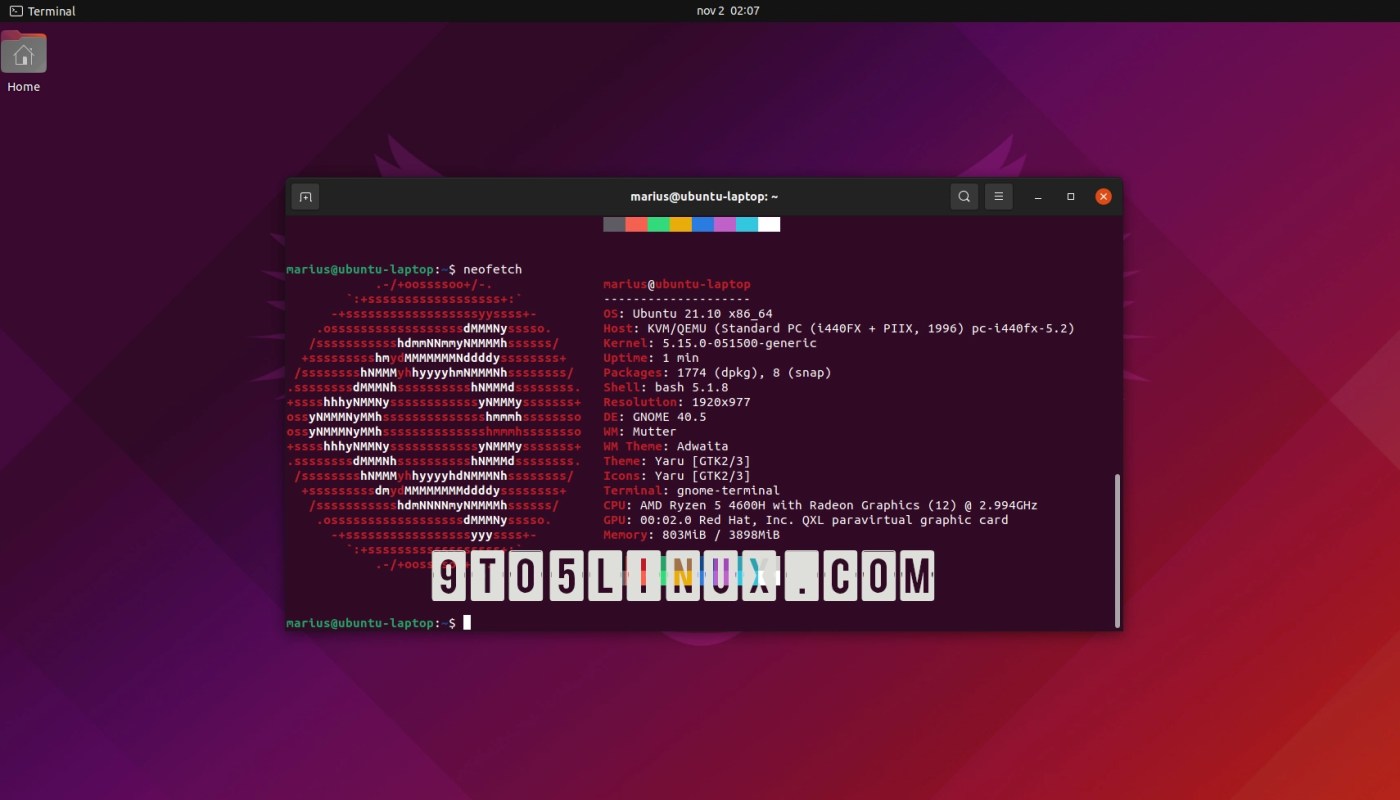The image size is (1400, 800).
Task: Click the Packages line 1774 (dpkg)
Action: (x=717, y=372)
